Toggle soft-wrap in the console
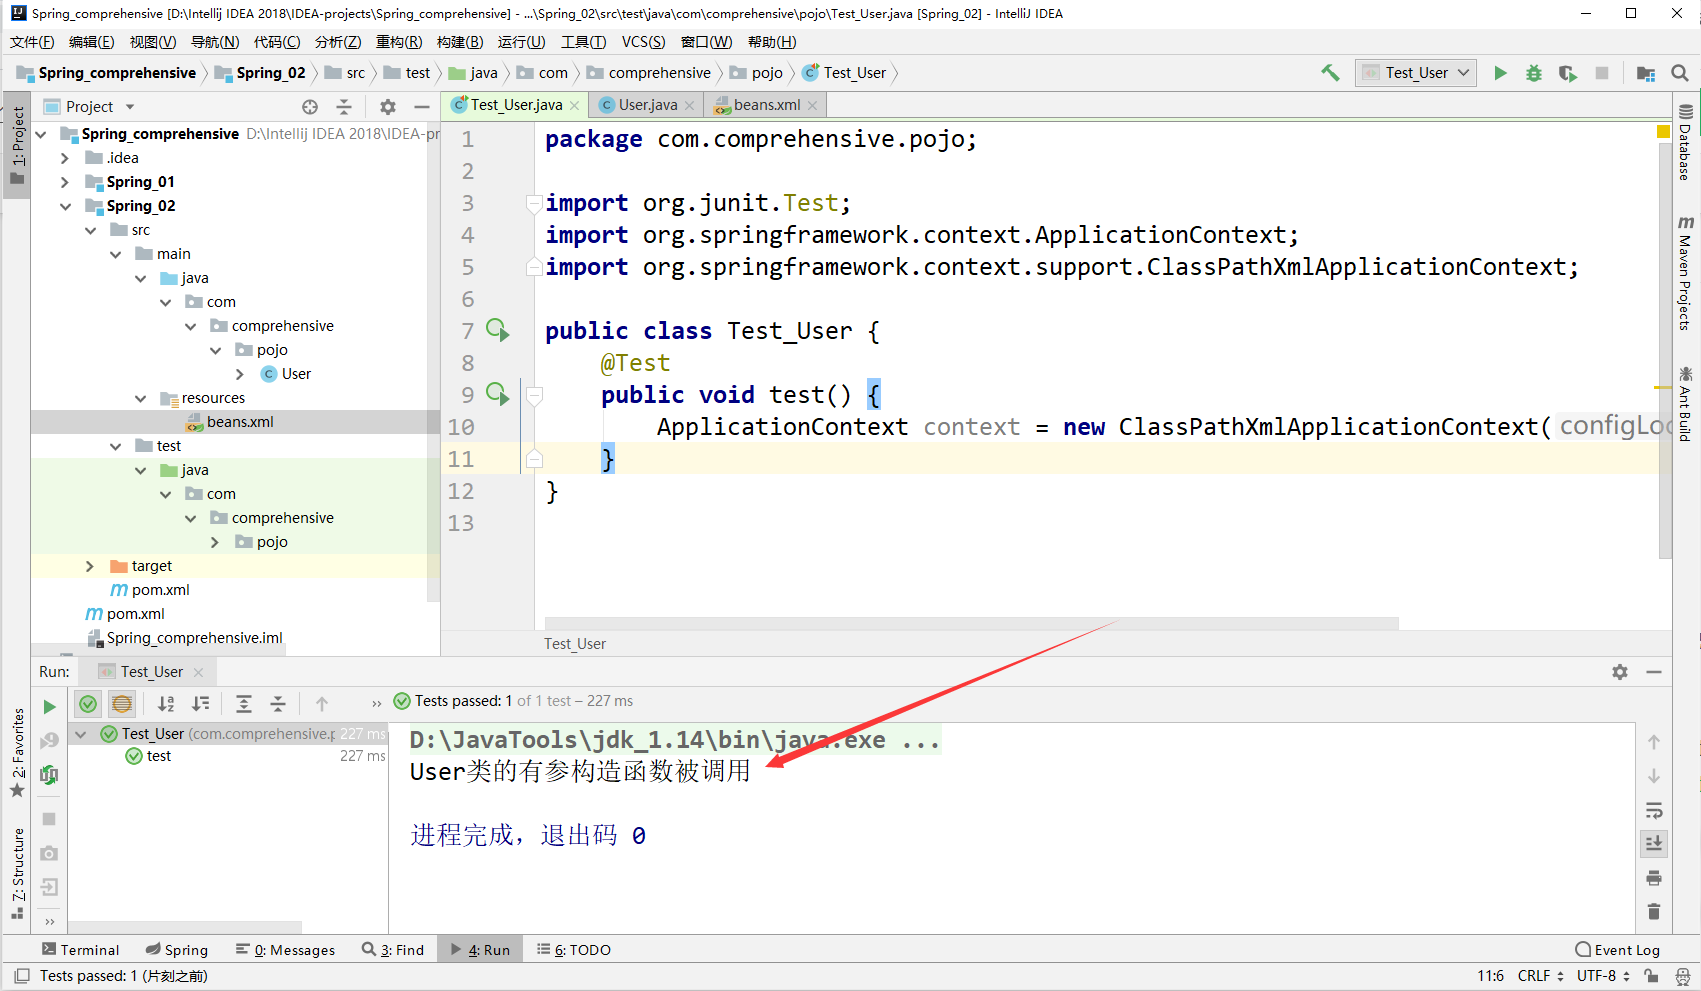Screen dimensions: 1701x991 coord(1654,810)
